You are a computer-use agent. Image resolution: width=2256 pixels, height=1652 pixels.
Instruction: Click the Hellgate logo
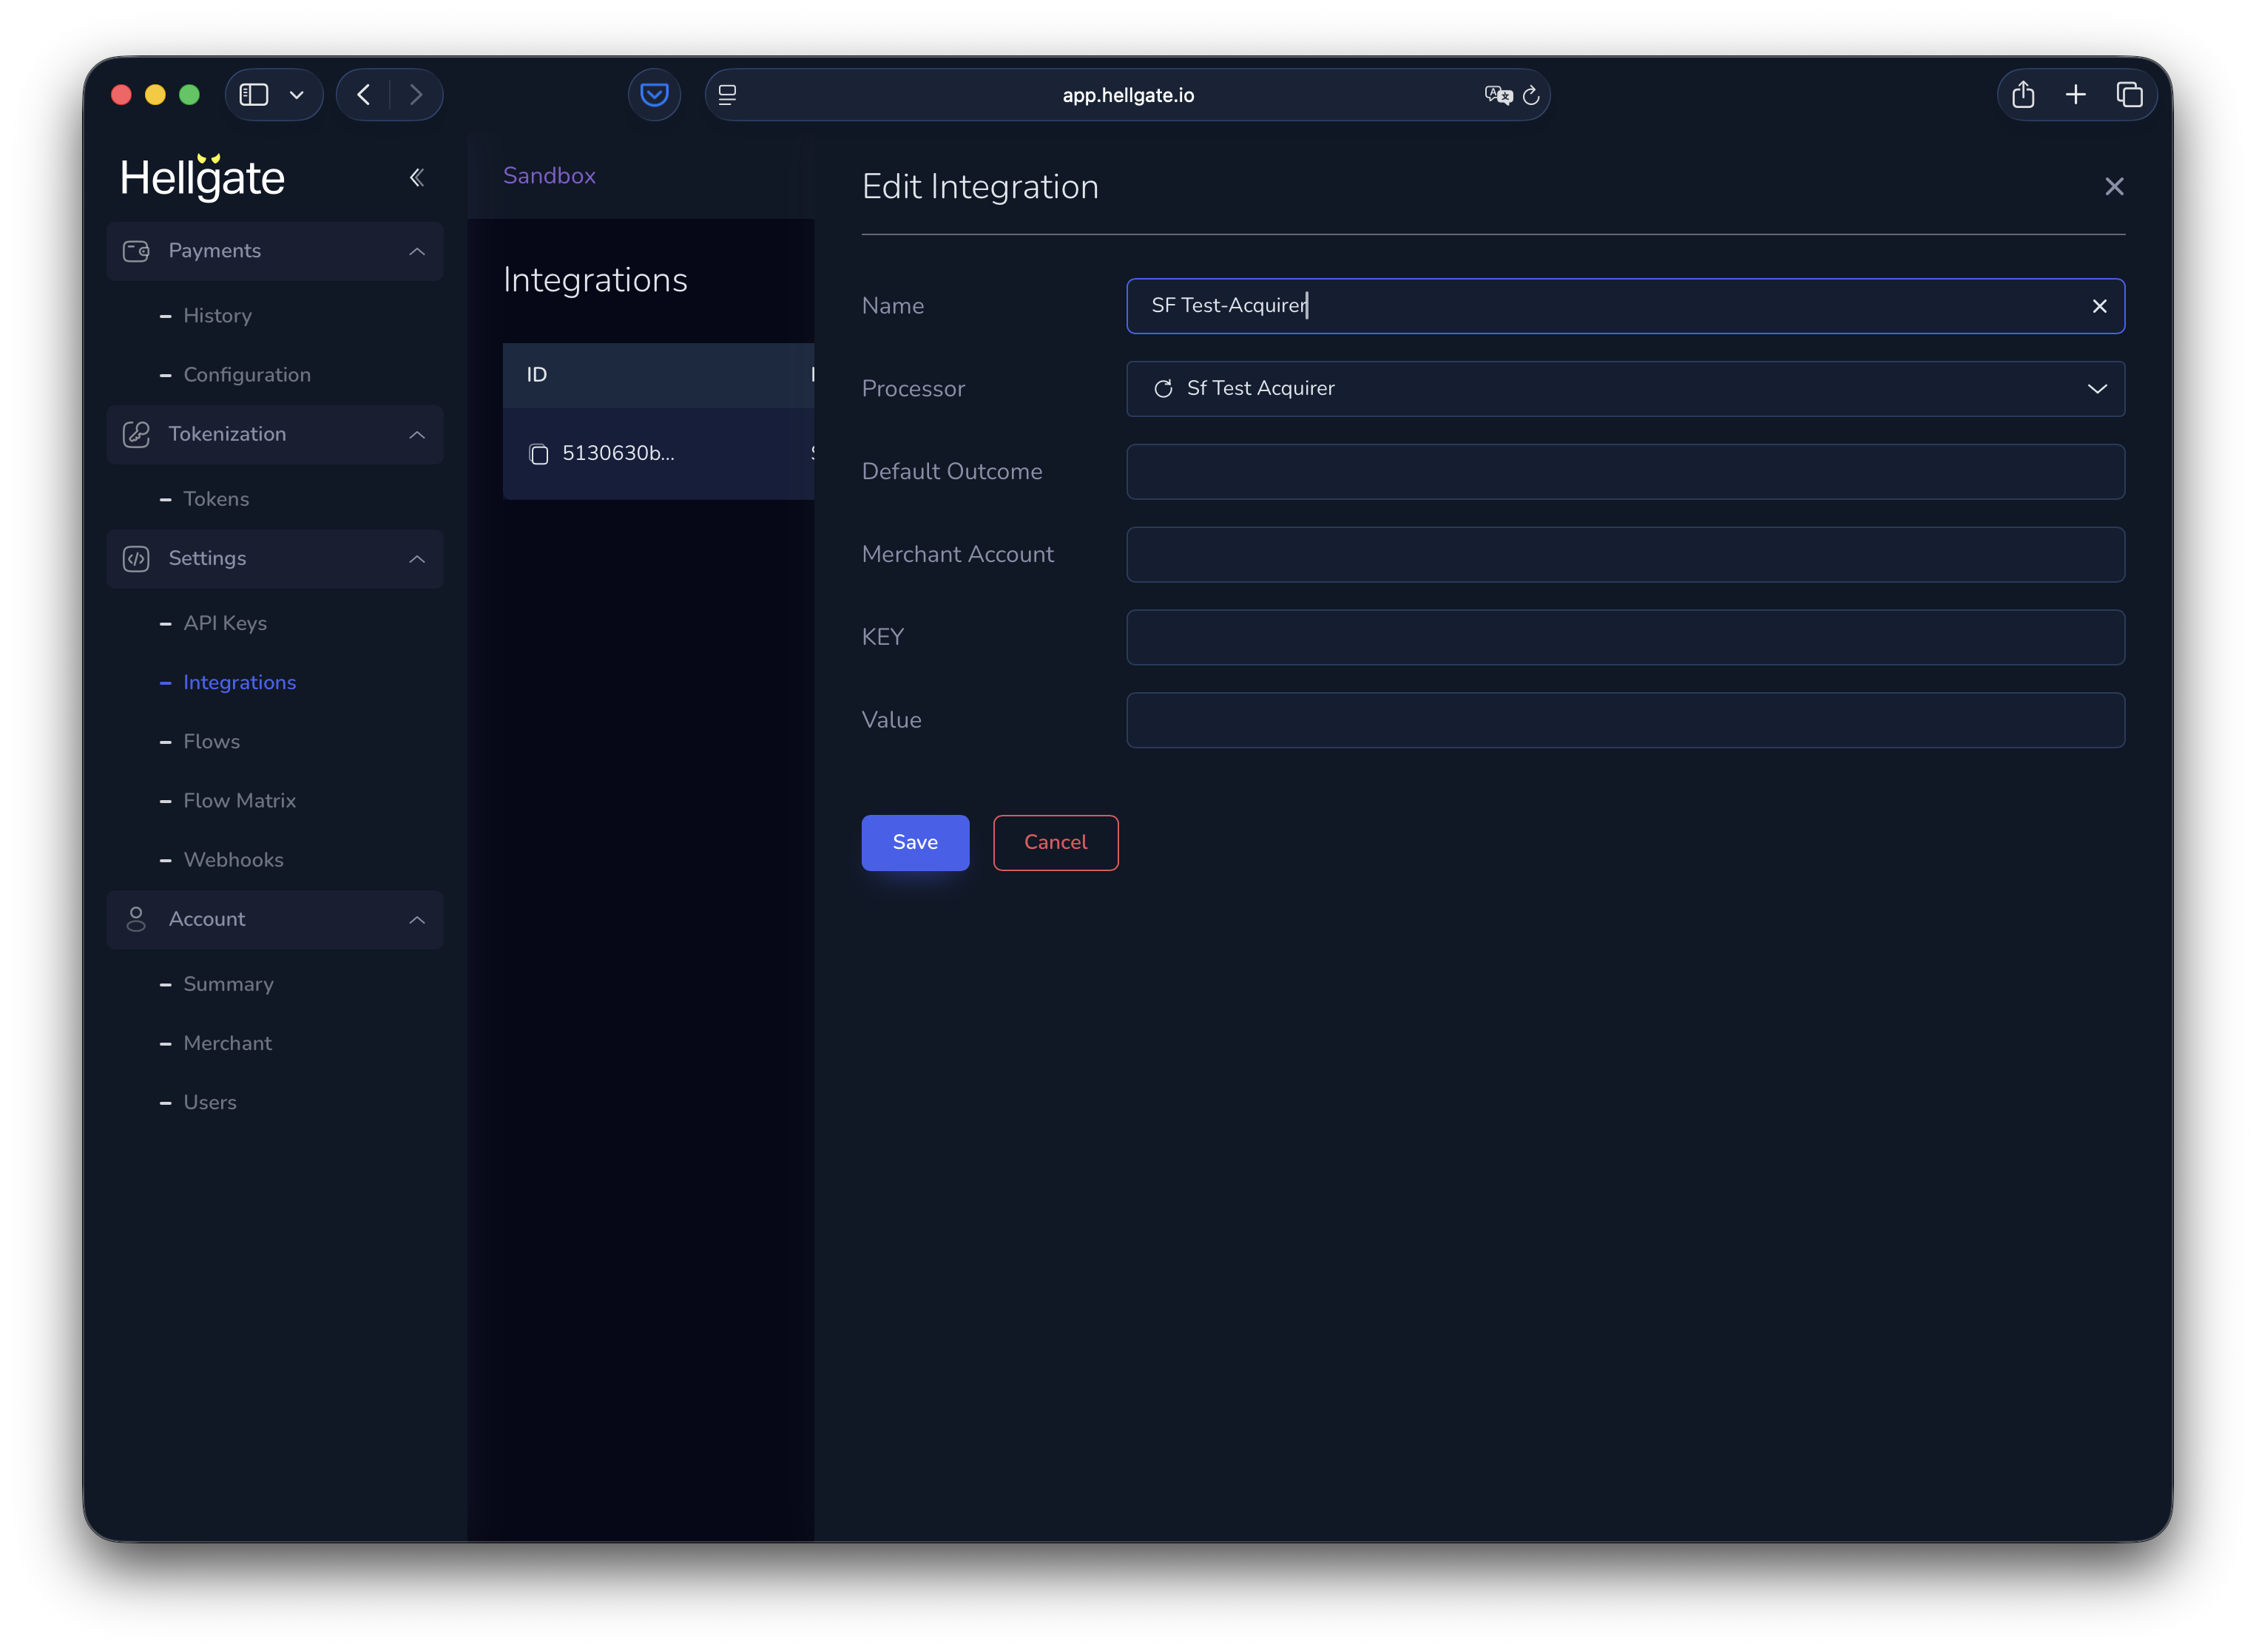203,177
